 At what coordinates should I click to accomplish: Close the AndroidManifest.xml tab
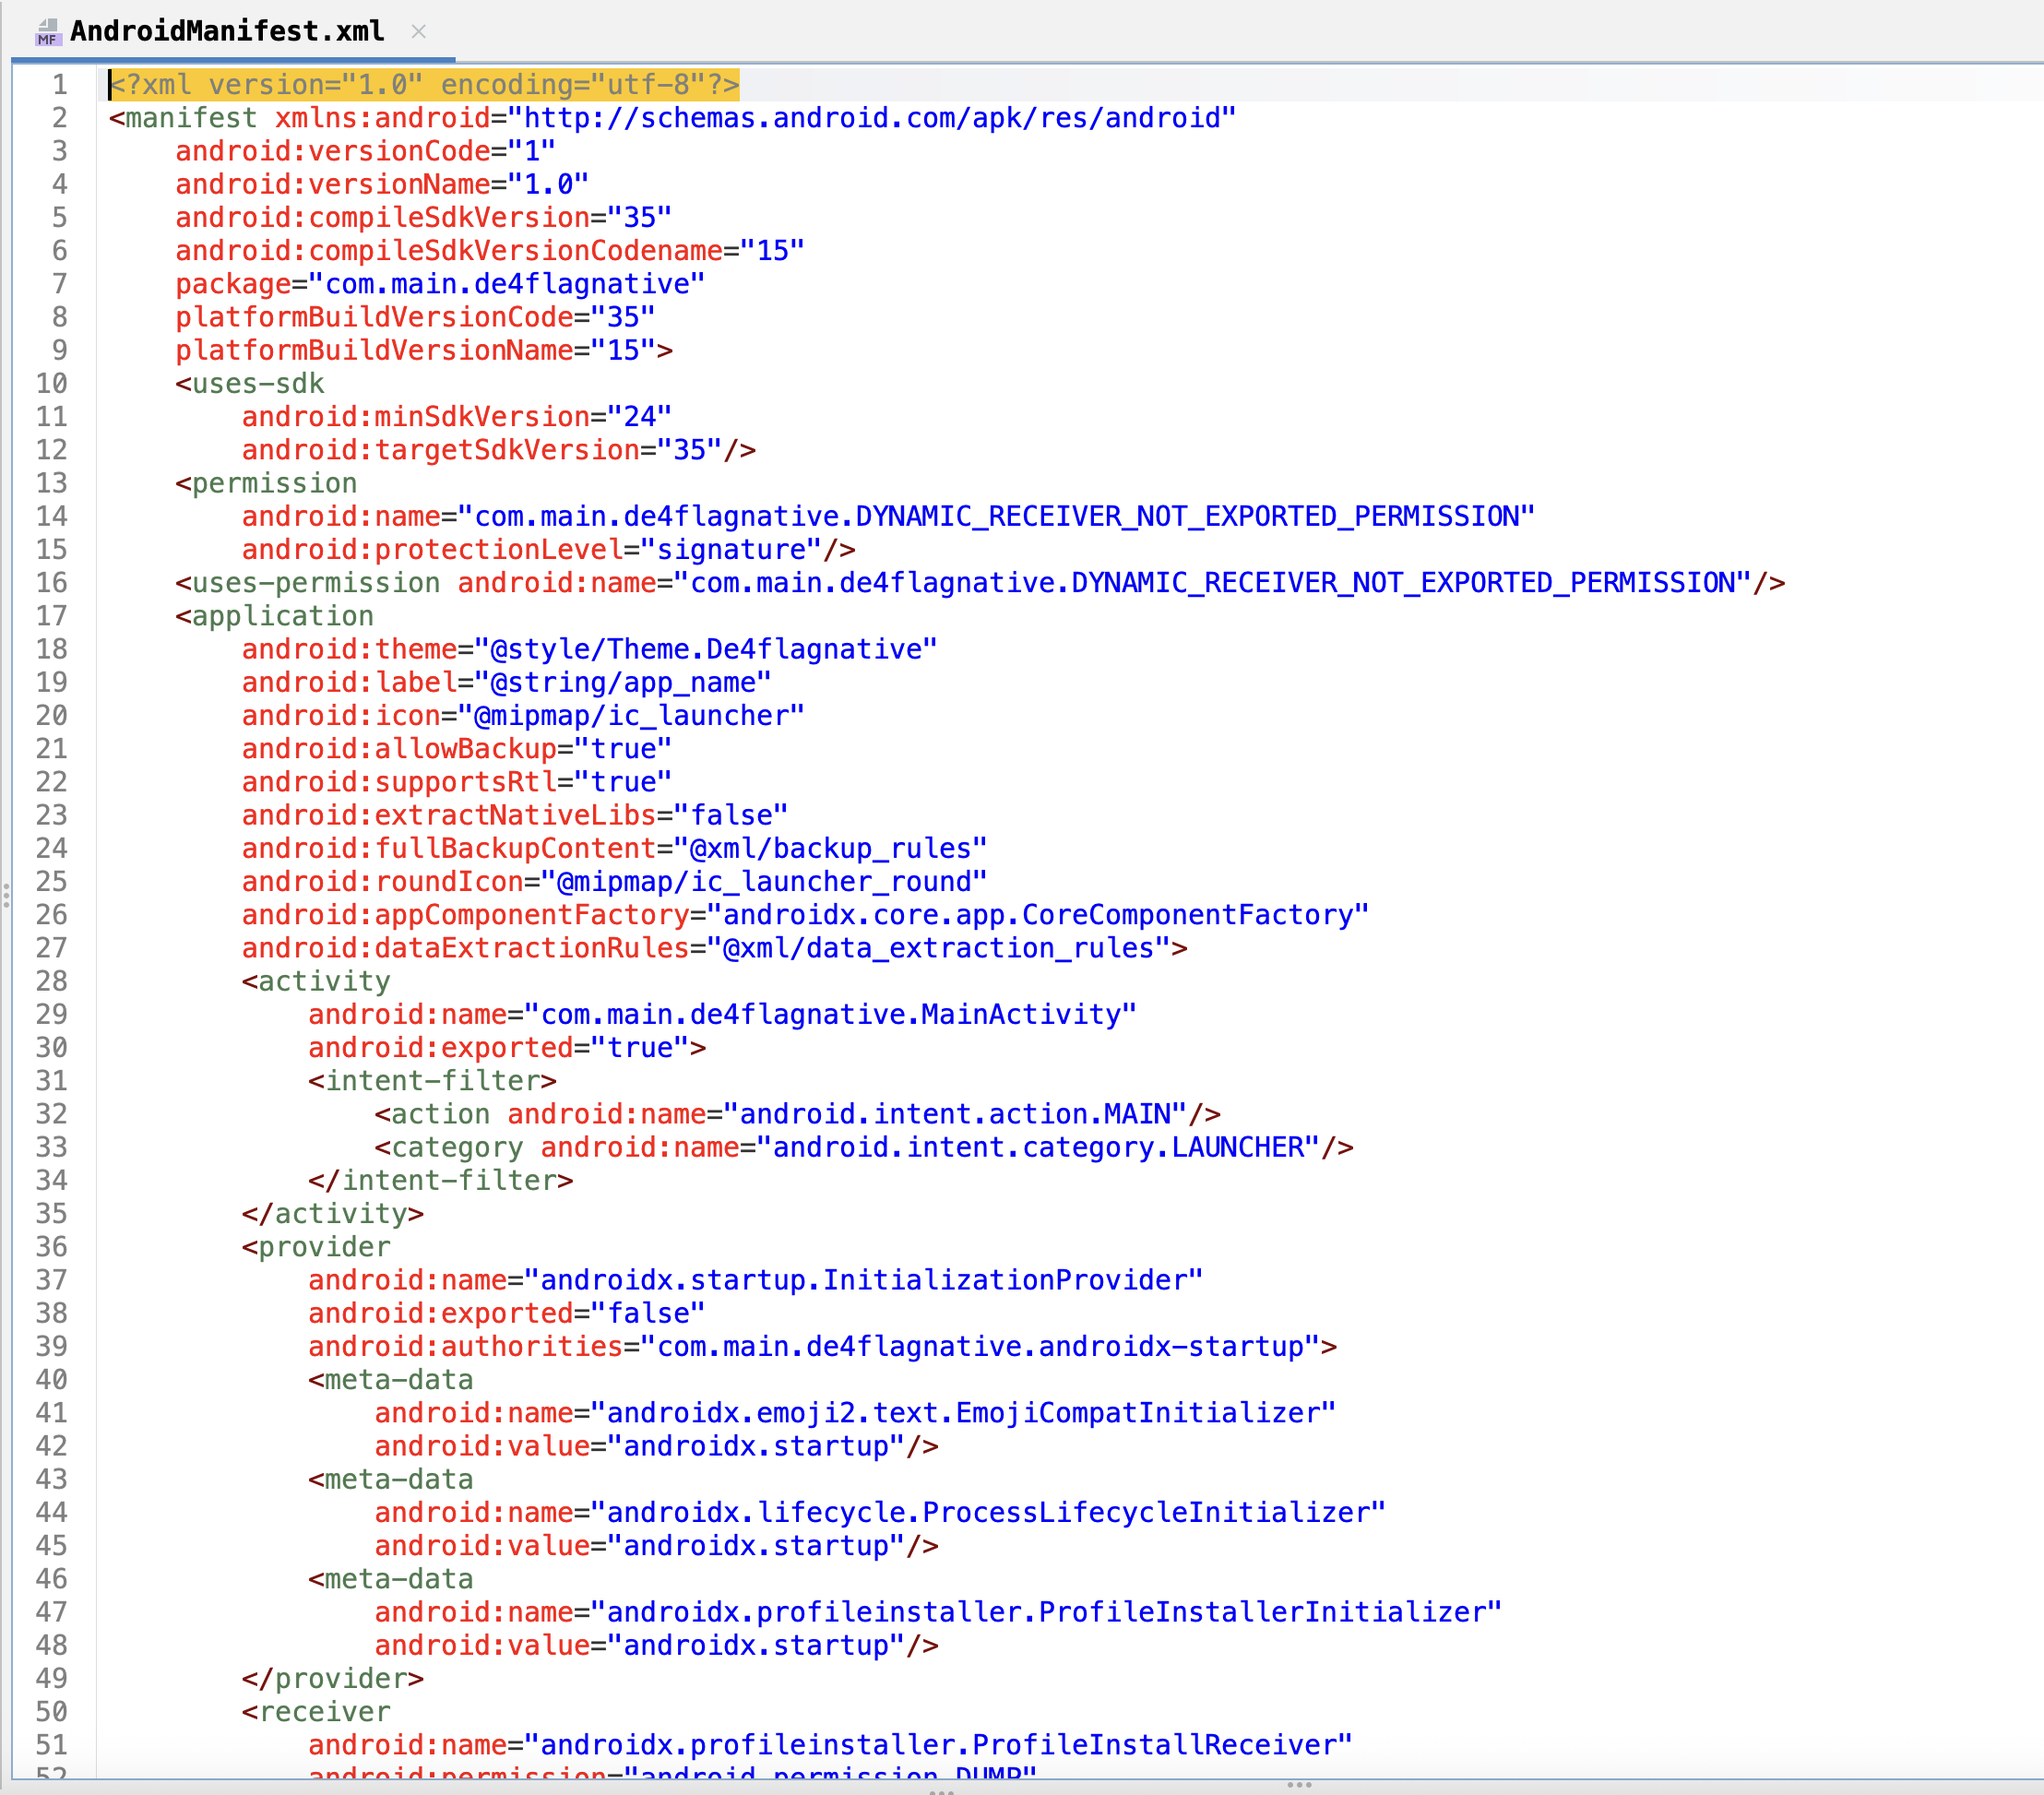(419, 32)
